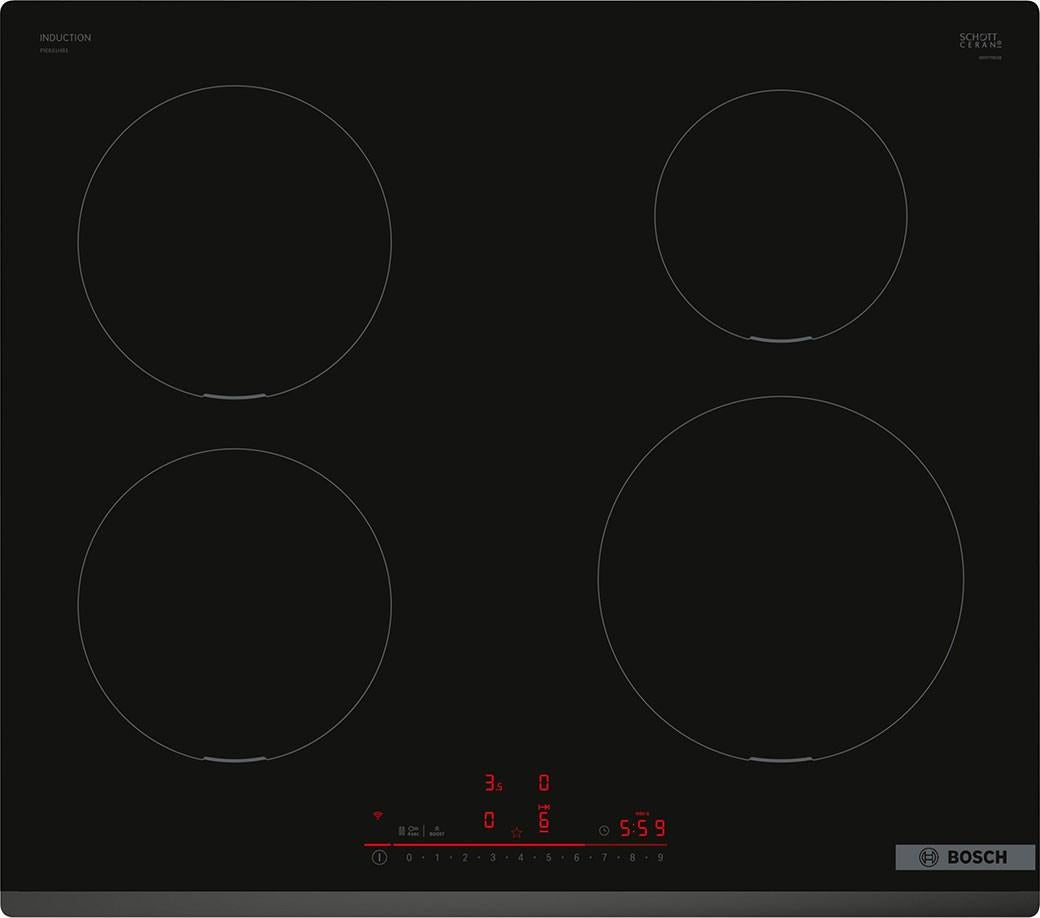Screen dimensions: 1040x918
Task: Select the front-left zone display showing 0
Action: pos(489,820)
